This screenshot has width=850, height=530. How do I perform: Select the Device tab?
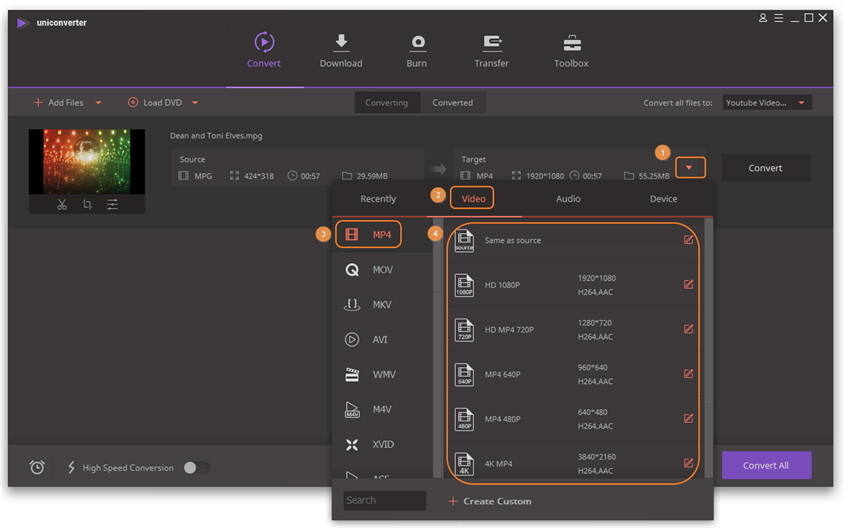click(664, 199)
